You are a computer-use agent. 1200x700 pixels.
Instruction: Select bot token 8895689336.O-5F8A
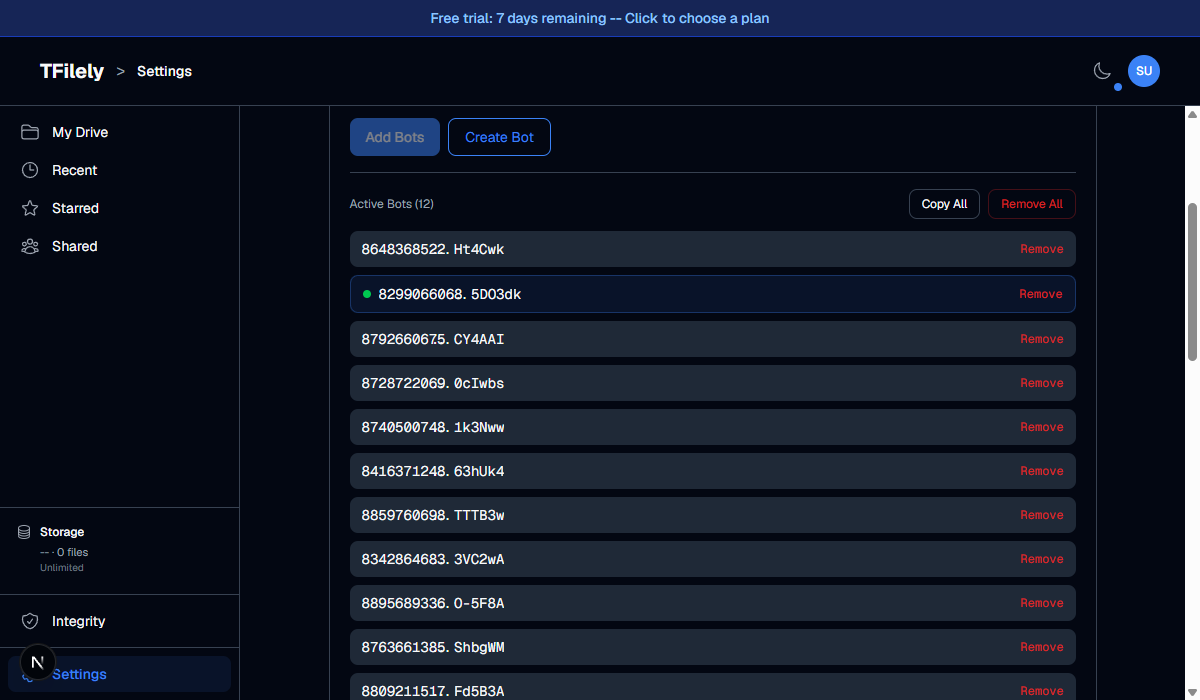[433, 603]
